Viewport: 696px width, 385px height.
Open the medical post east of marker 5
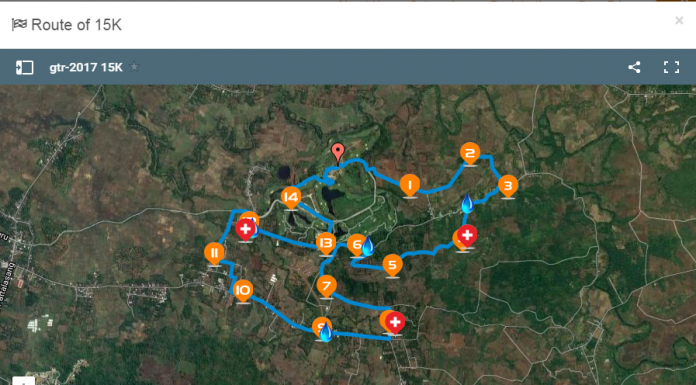tap(467, 236)
